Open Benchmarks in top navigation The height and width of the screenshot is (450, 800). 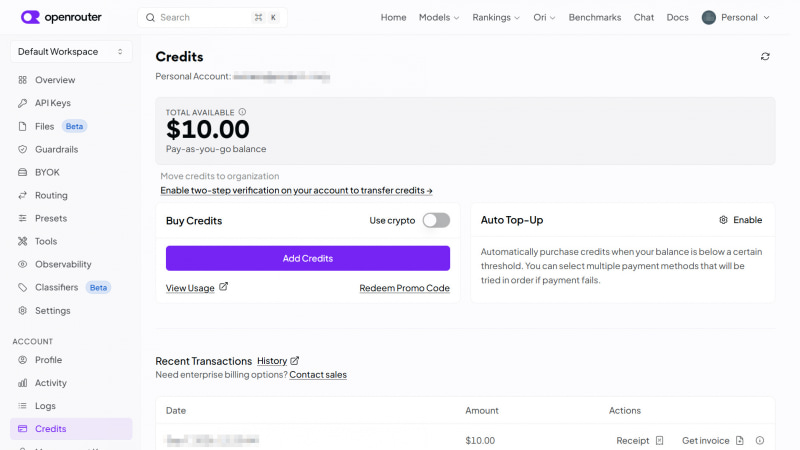(595, 17)
